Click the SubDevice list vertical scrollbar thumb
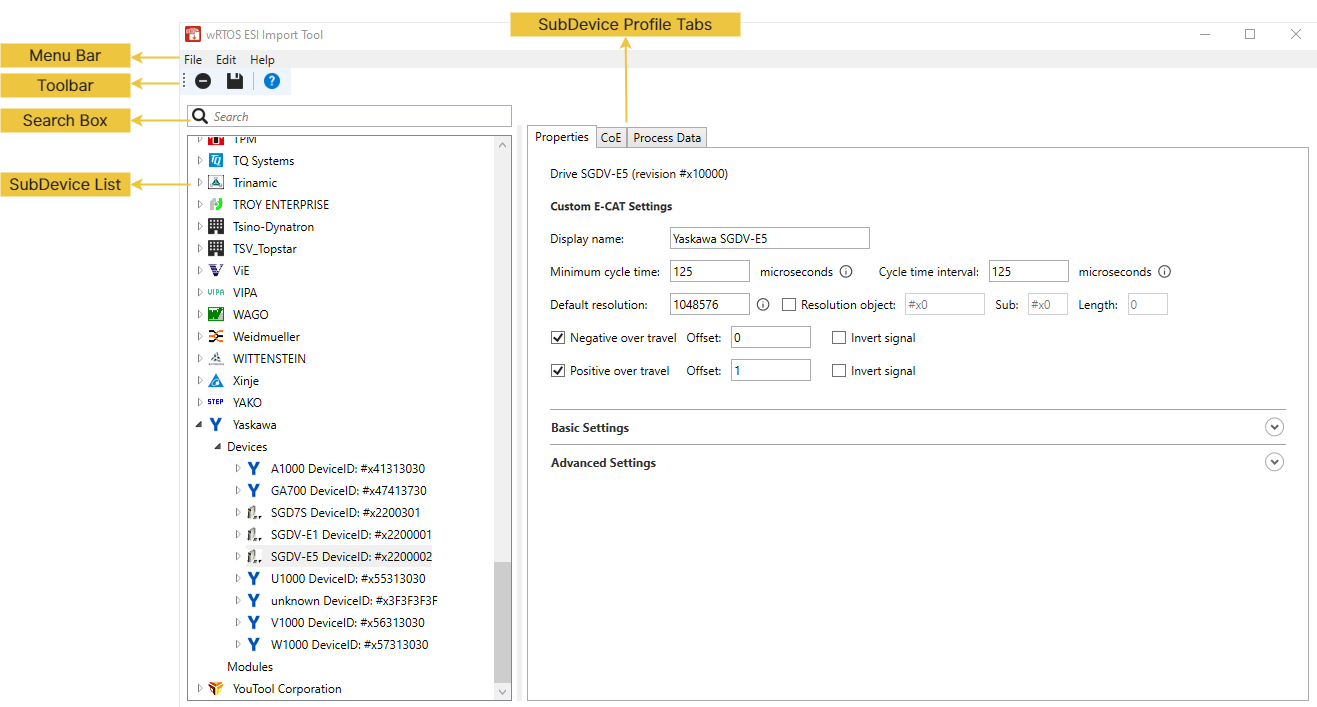1317x707 pixels. (x=502, y=620)
